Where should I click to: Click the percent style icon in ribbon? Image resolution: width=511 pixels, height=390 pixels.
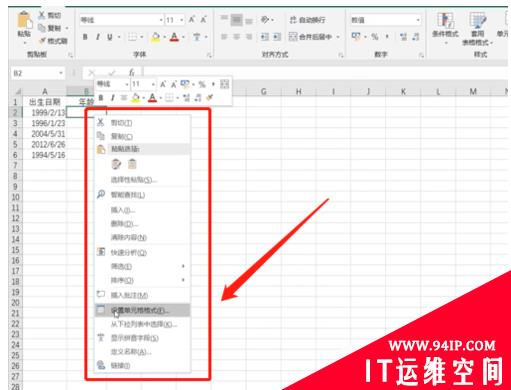coord(375,37)
